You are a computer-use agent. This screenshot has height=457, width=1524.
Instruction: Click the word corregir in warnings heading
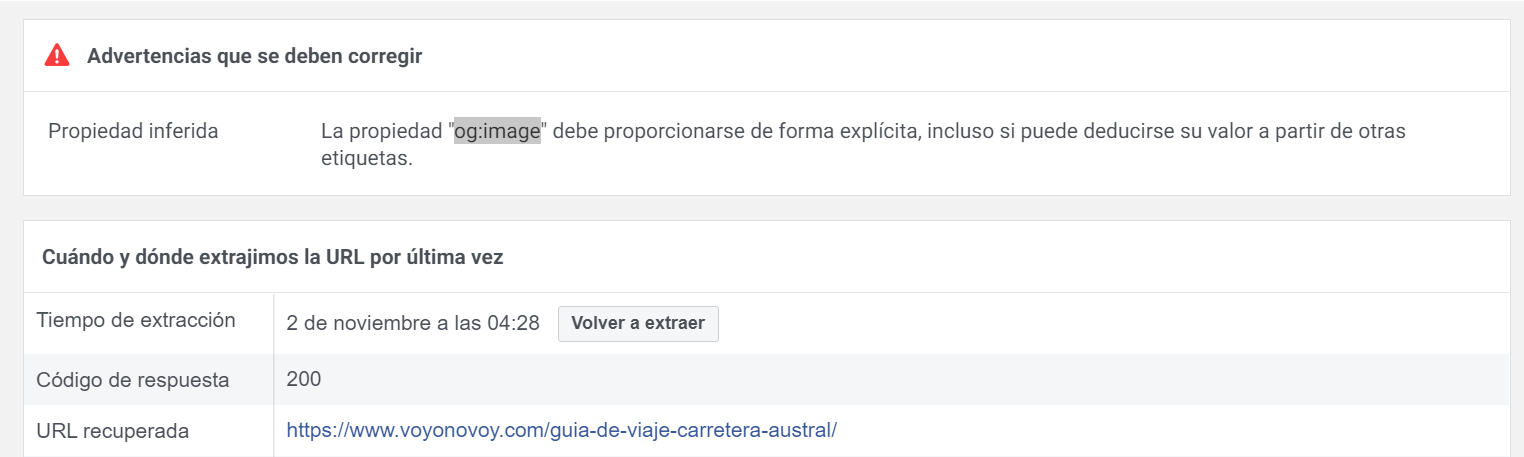[384, 56]
